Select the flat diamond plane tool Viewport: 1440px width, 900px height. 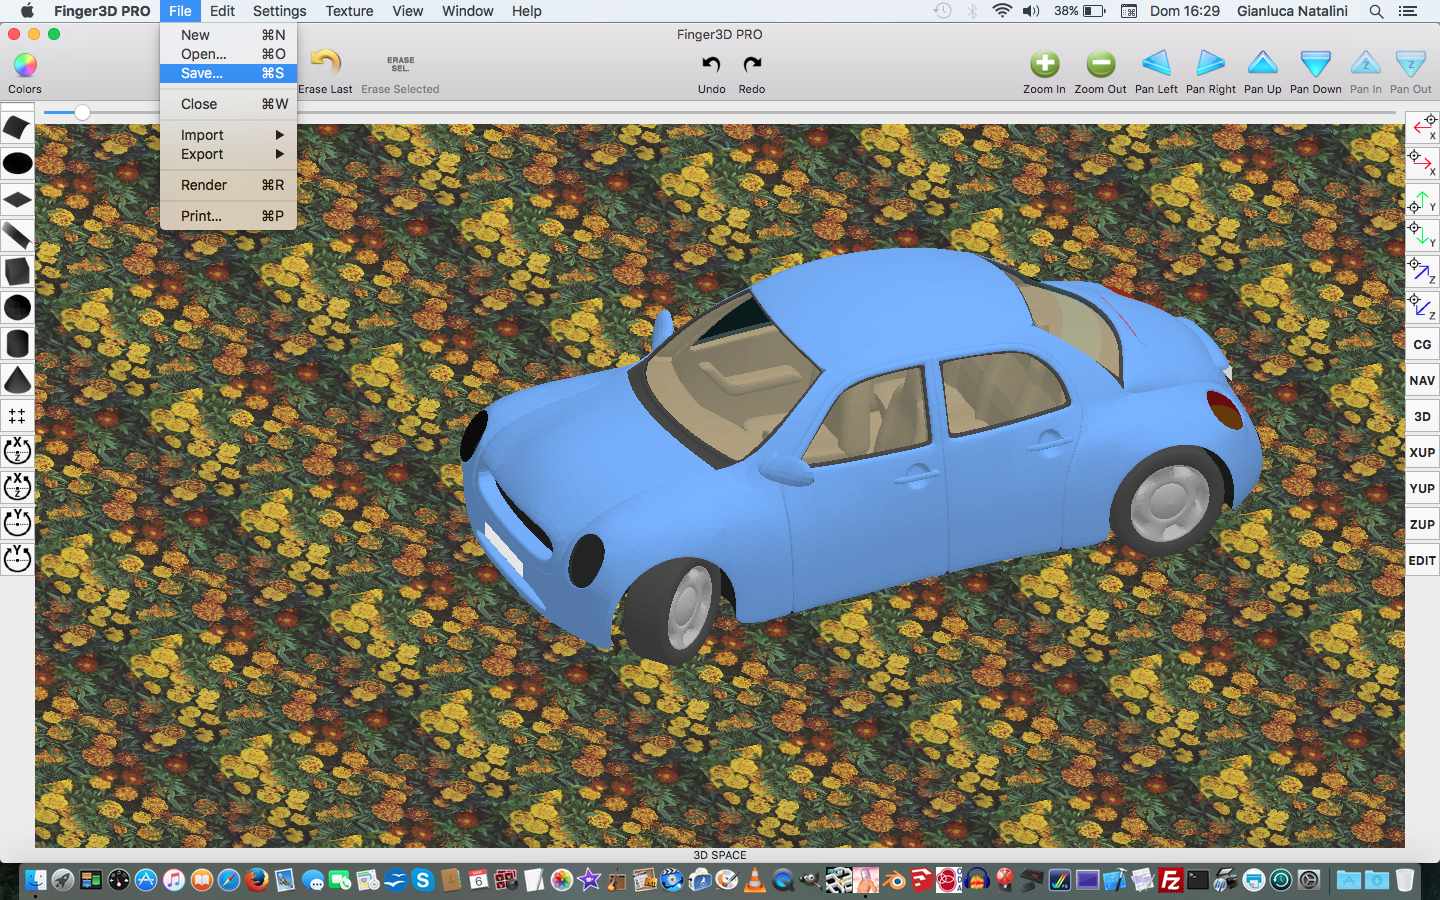point(17,199)
